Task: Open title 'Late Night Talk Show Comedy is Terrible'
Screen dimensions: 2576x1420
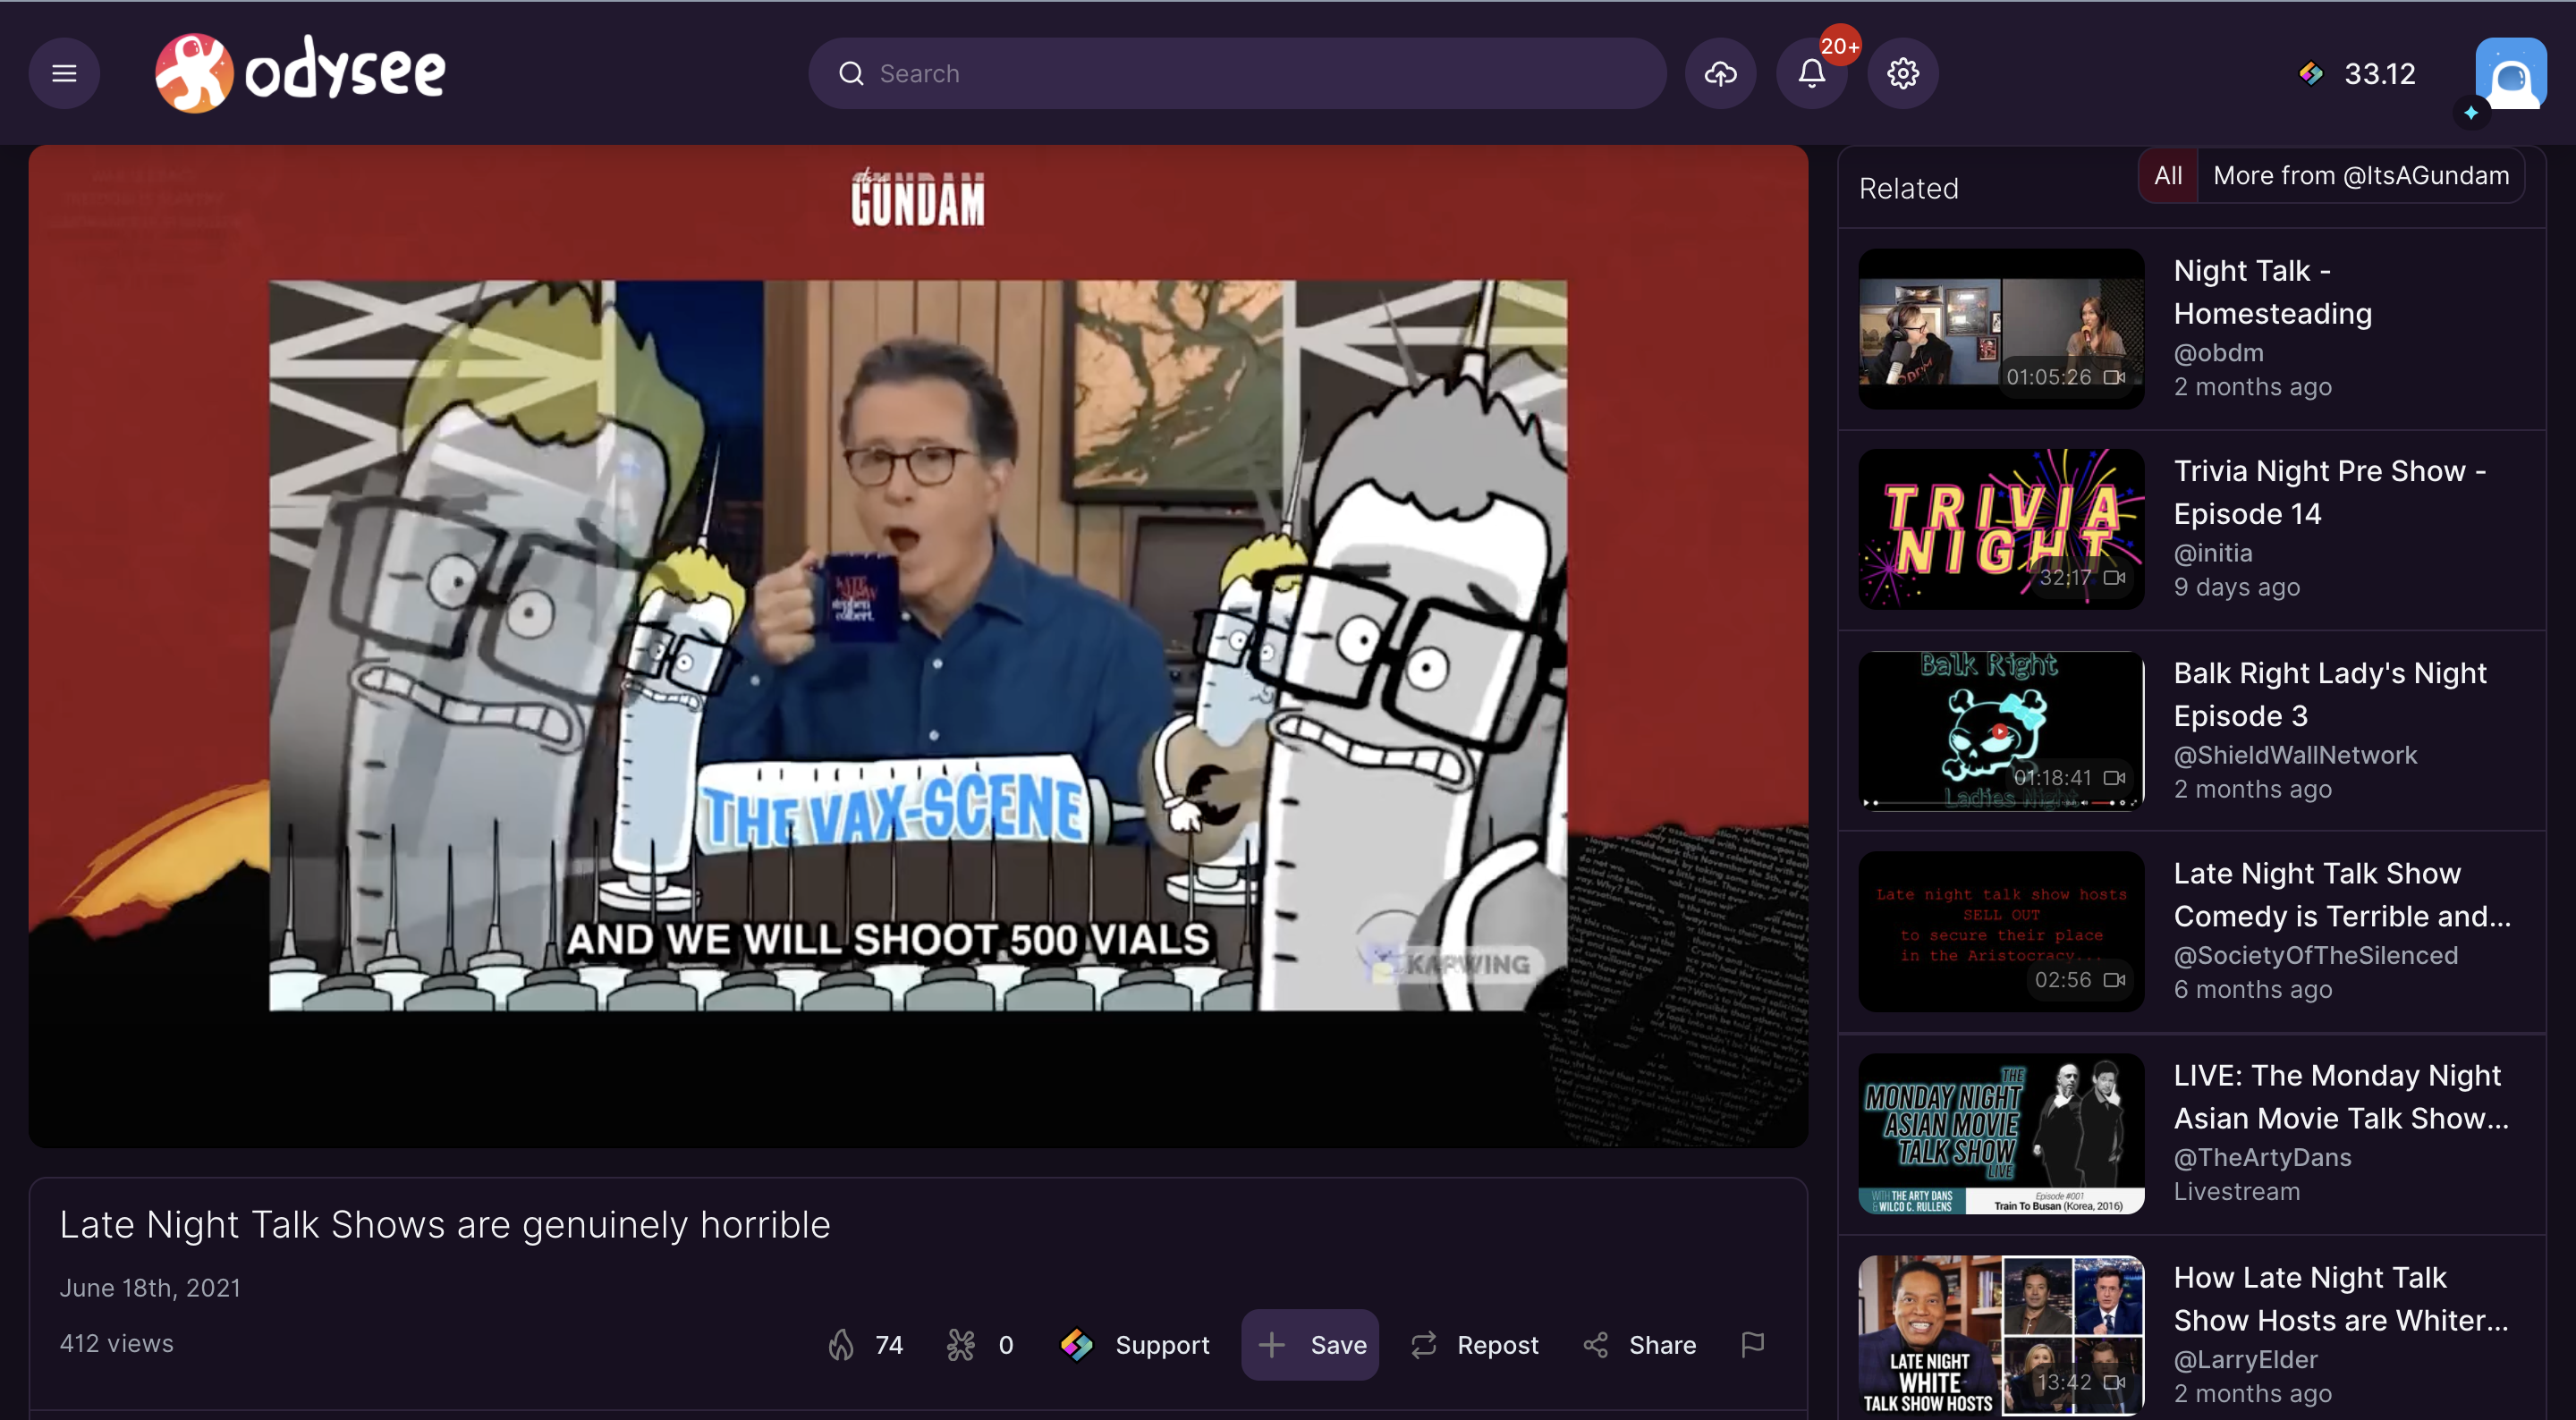Action: pyautogui.click(x=2342, y=894)
